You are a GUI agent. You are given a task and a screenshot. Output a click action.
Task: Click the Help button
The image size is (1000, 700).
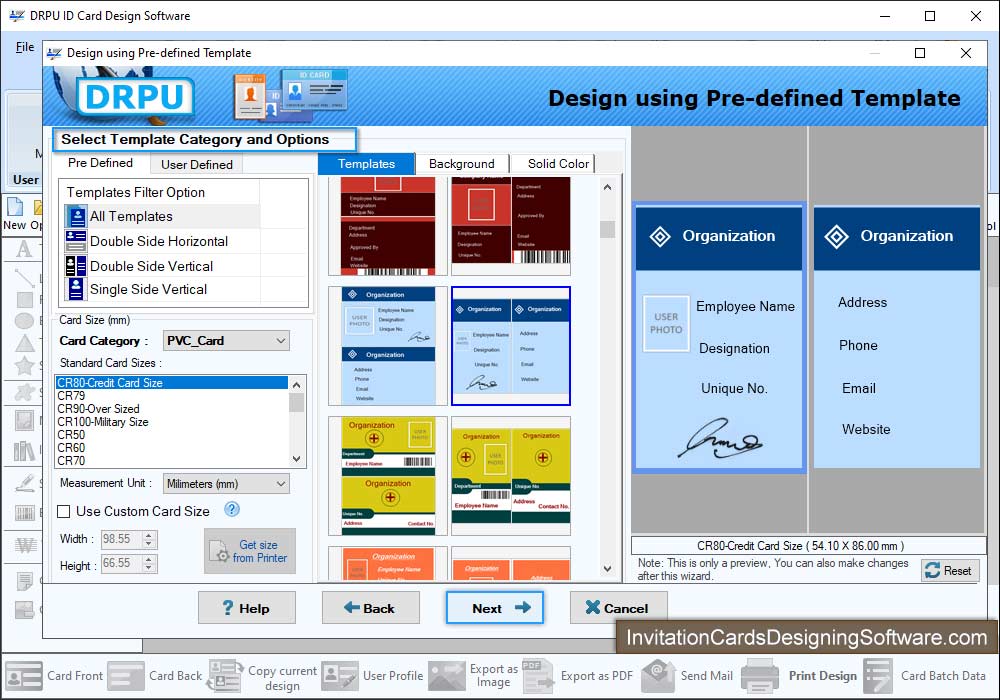(x=247, y=608)
